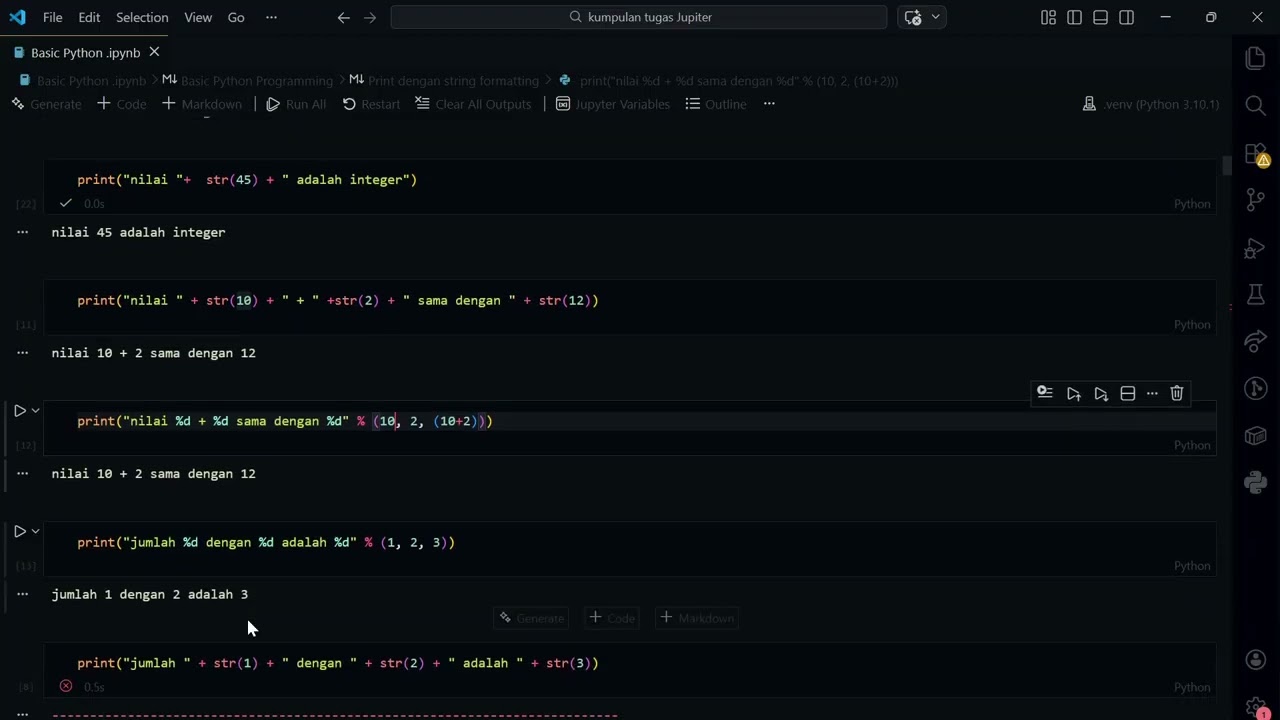Screen dimensions: 1280x720
Task: Click the VS Code logo icon
Action: [x=17, y=17]
